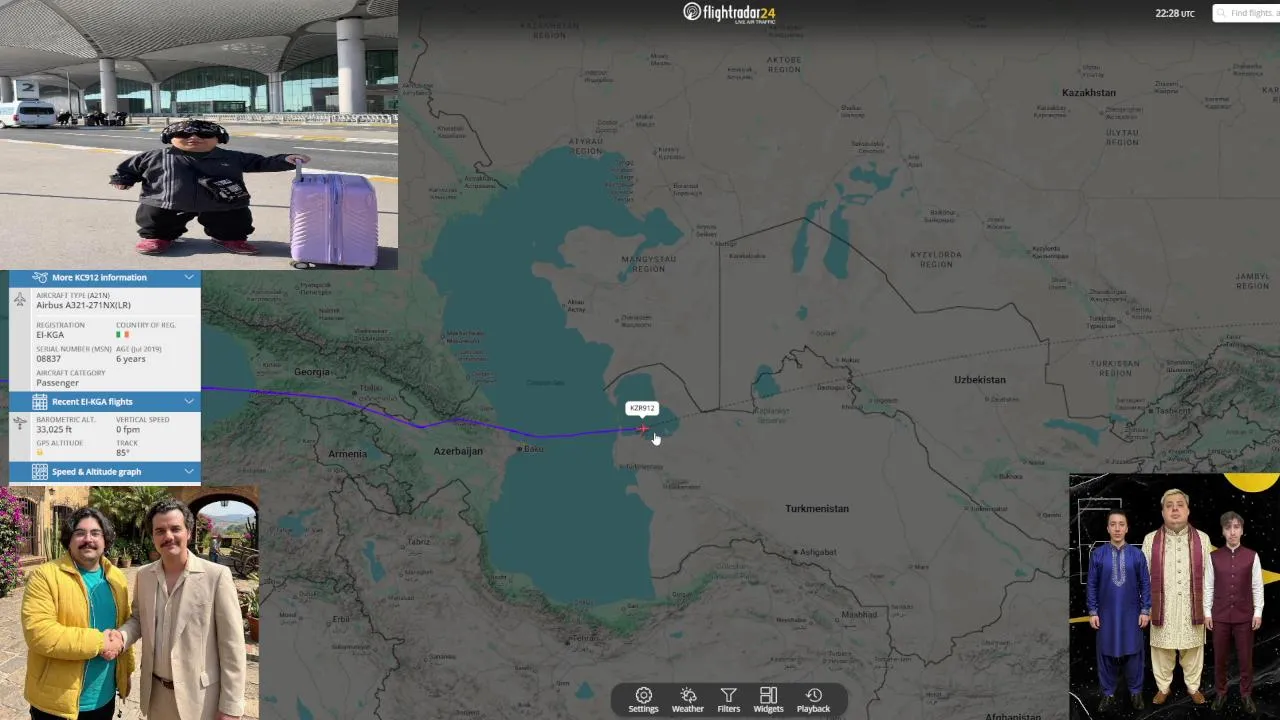
Task: Click the GPS altitude lock icon
Action: [x=40, y=453]
